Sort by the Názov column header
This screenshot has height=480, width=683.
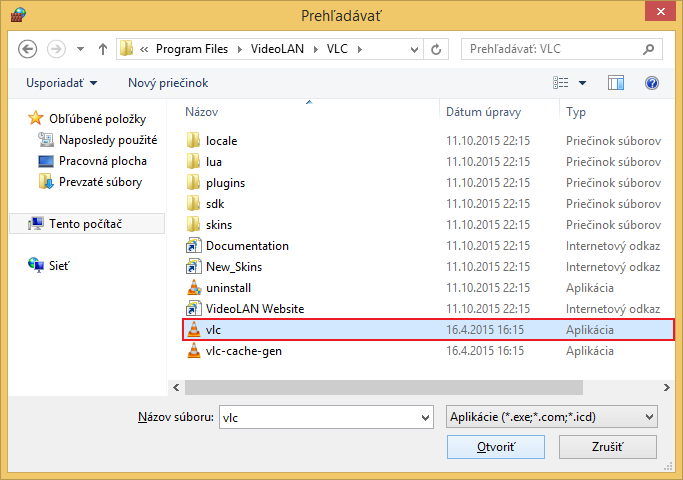202,112
